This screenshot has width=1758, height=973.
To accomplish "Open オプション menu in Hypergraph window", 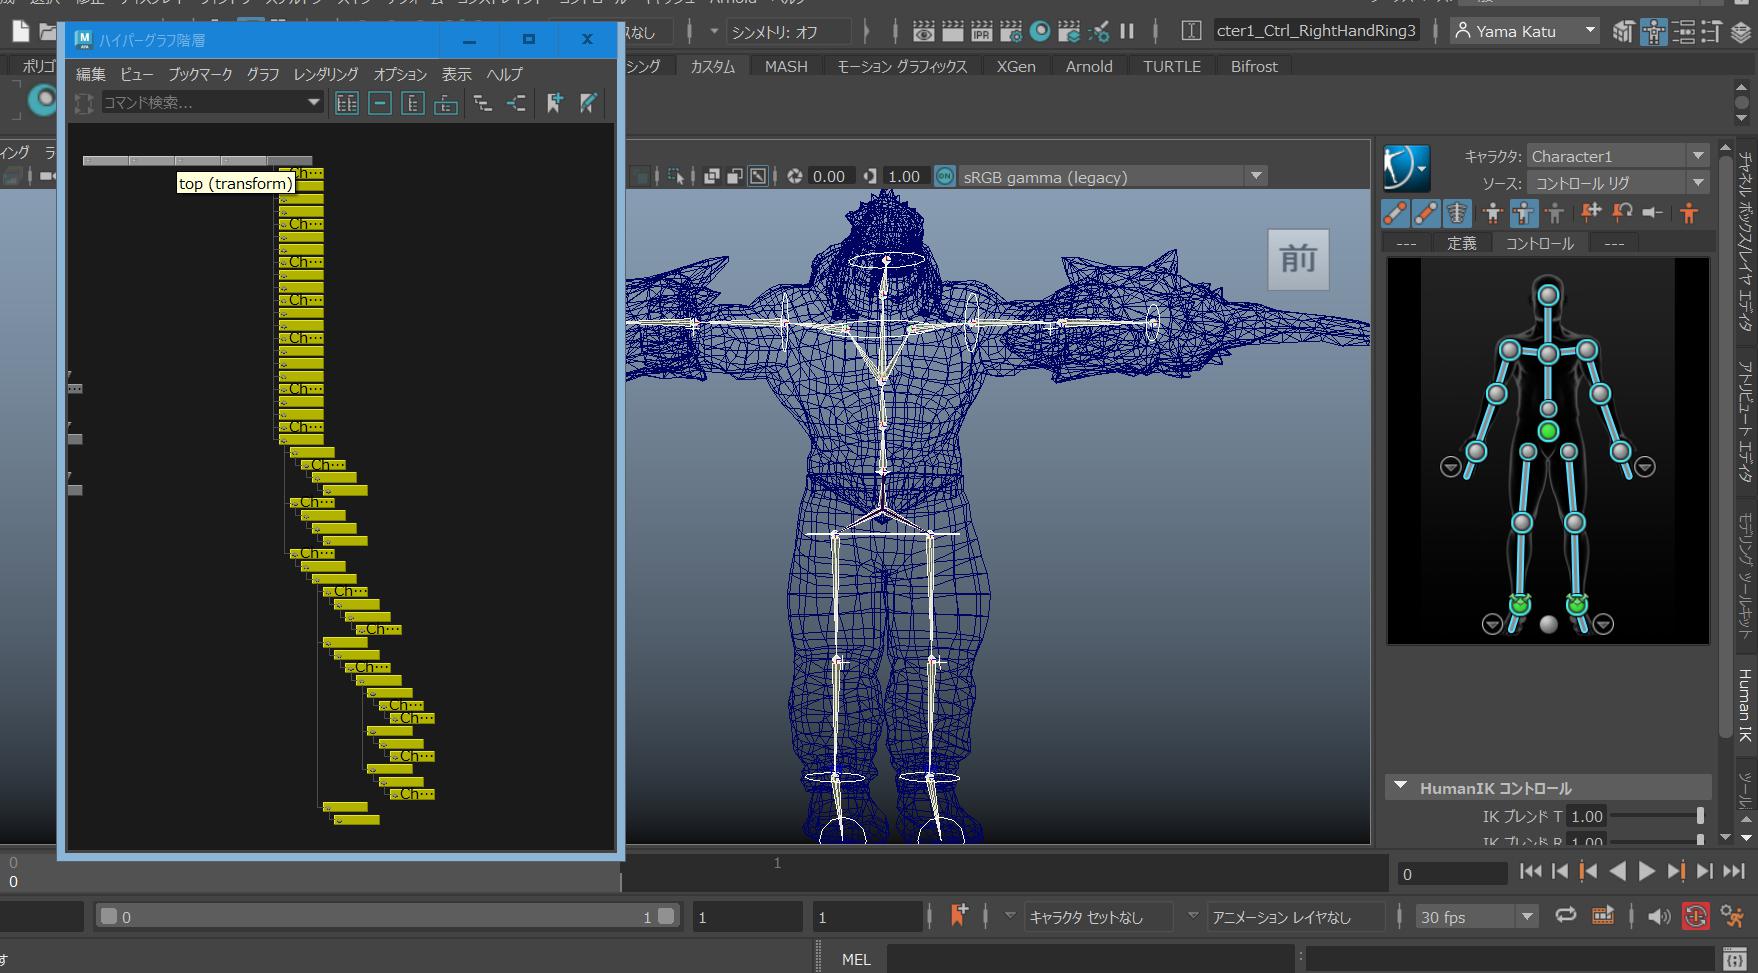I will (400, 74).
